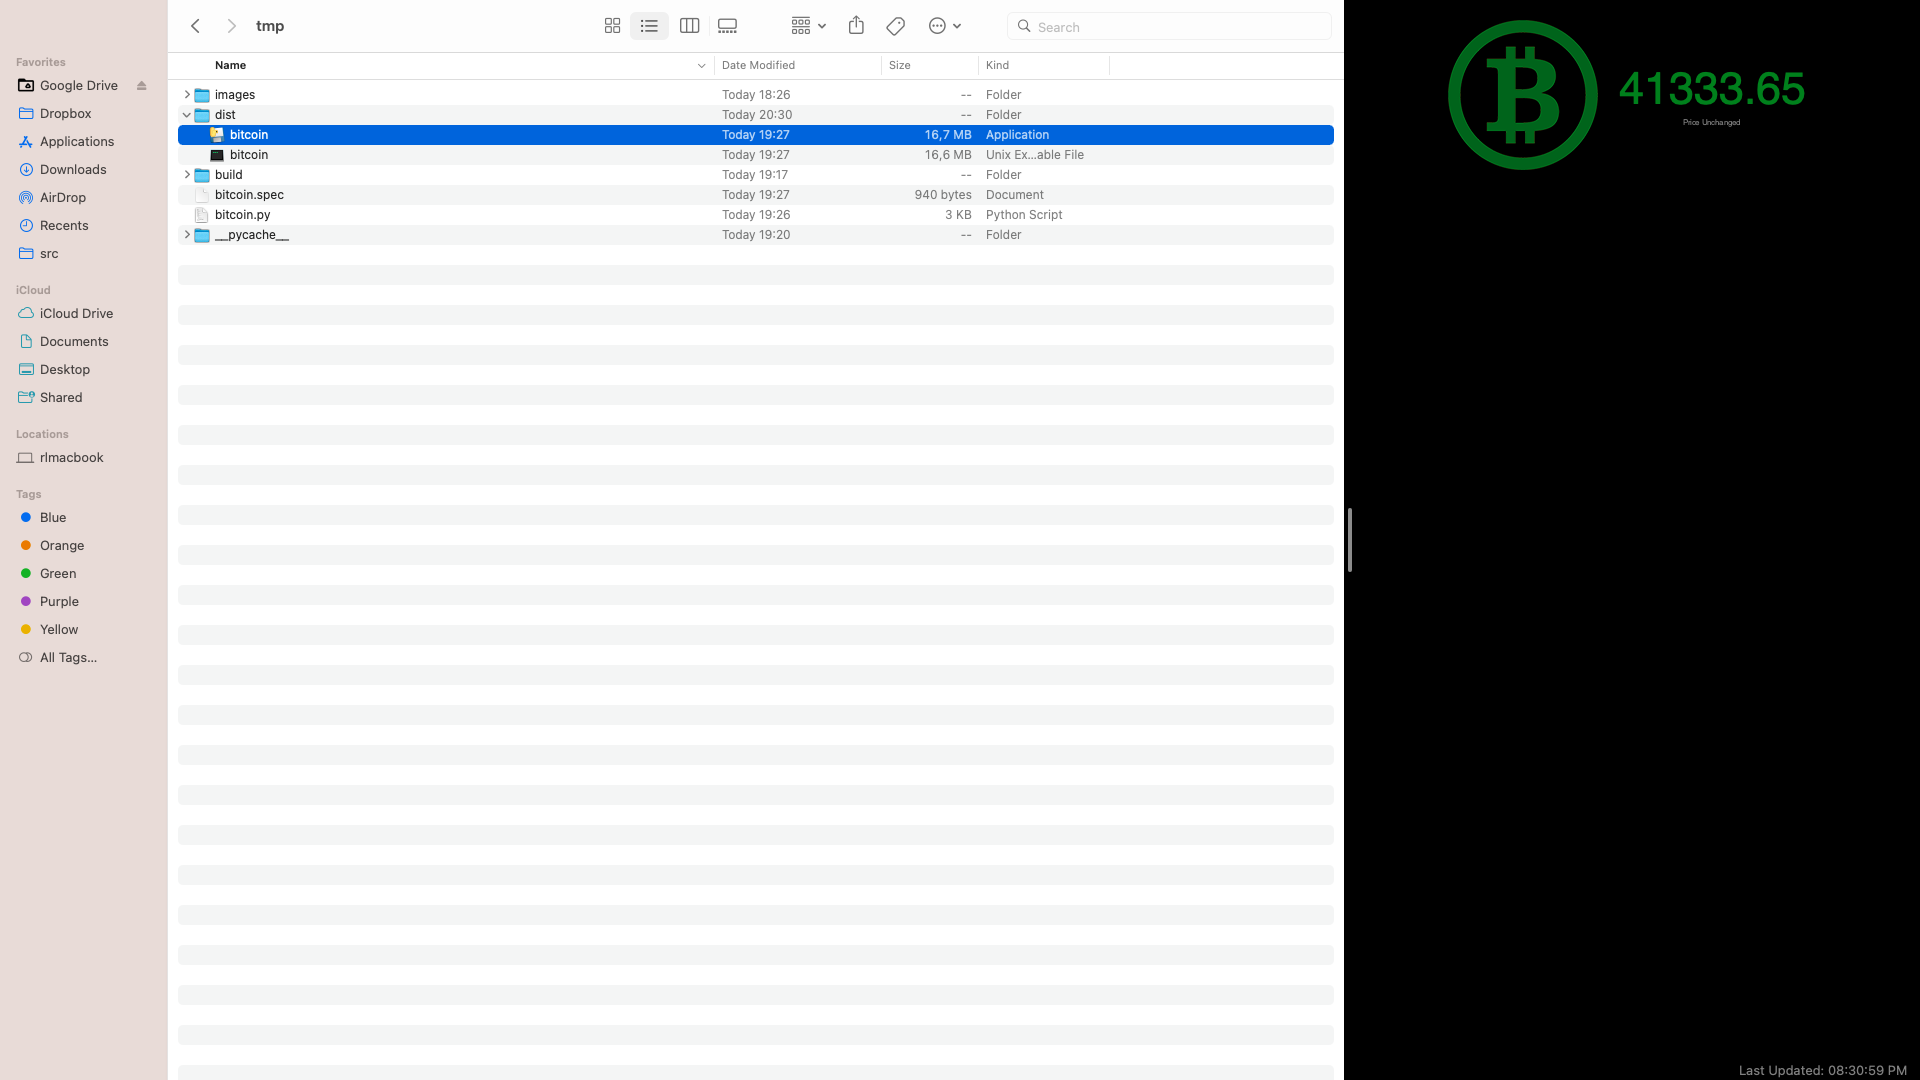Select the bitcoin Unix Executable file

[756, 155]
